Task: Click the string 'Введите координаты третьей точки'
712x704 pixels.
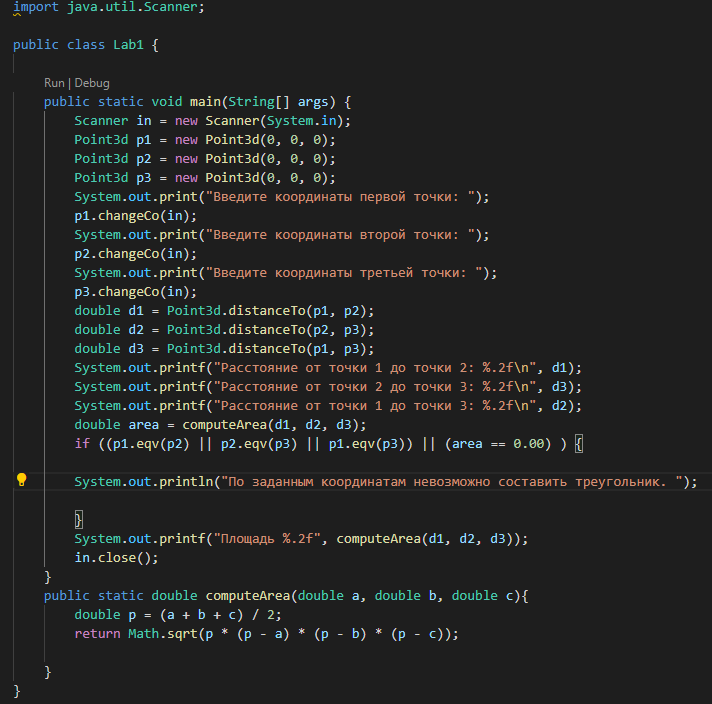Action: point(344,273)
